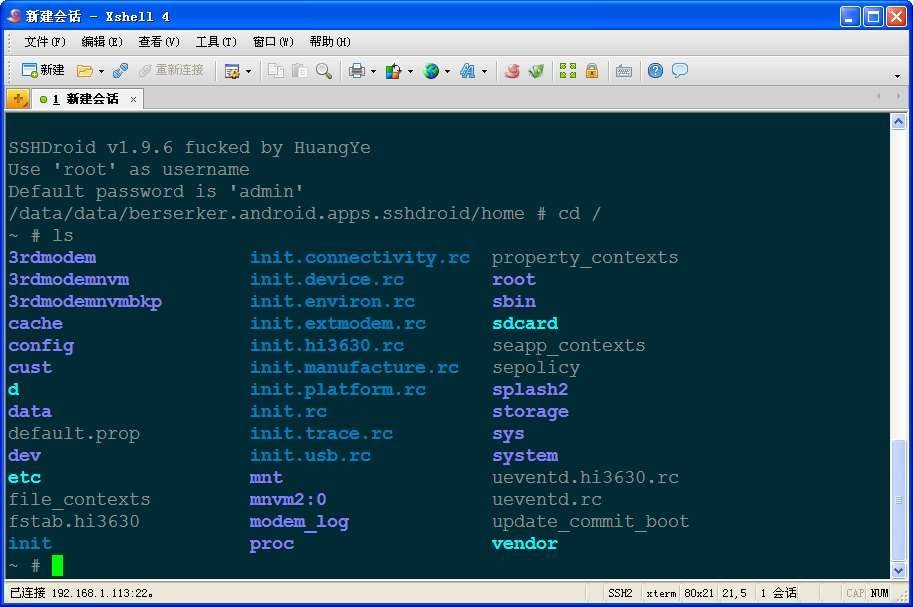
Task: Toggle full screen with green arrows icon
Action: pyautogui.click(x=568, y=71)
